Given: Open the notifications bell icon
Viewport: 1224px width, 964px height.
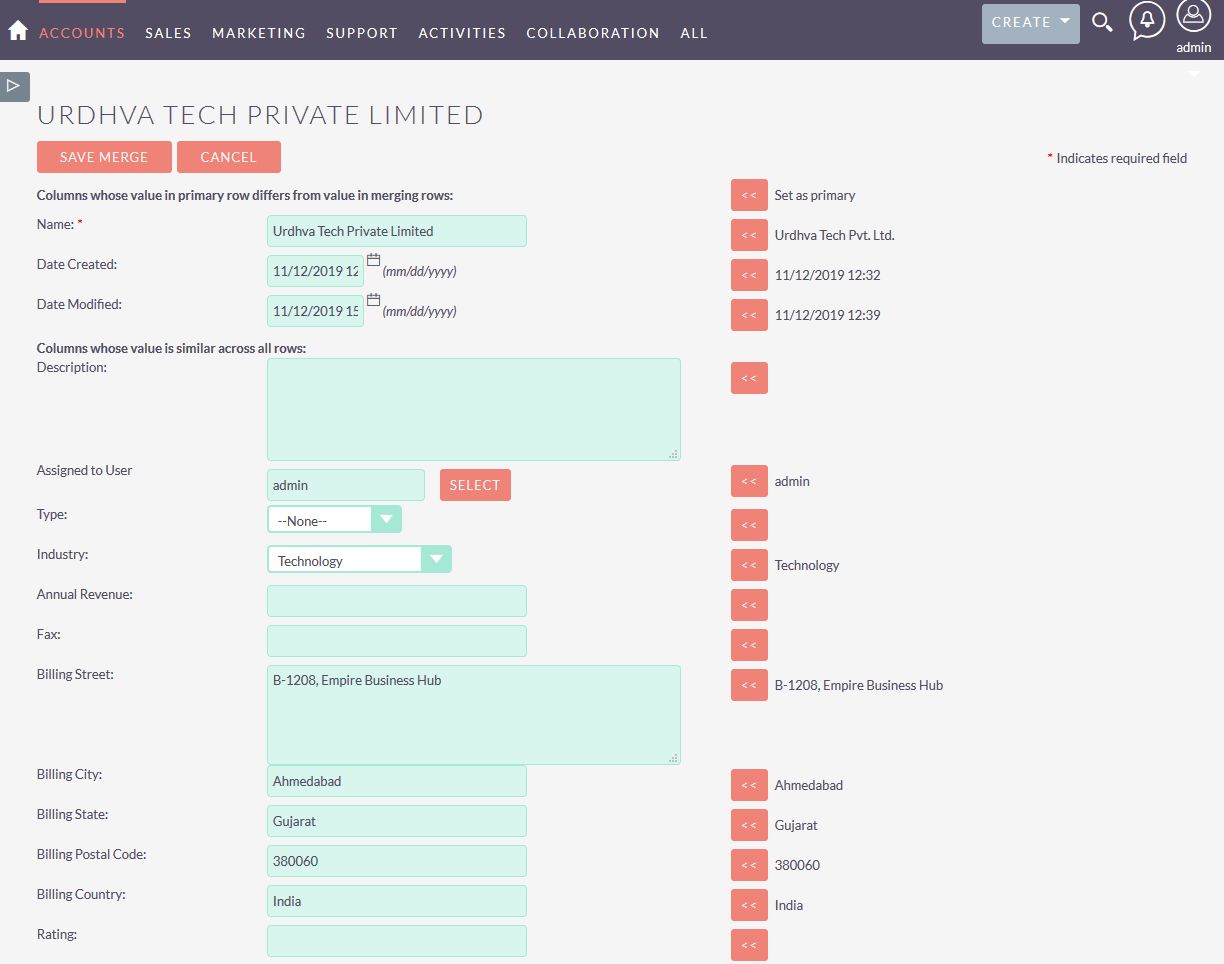Looking at the screenshot, I should click(1147, 20).
